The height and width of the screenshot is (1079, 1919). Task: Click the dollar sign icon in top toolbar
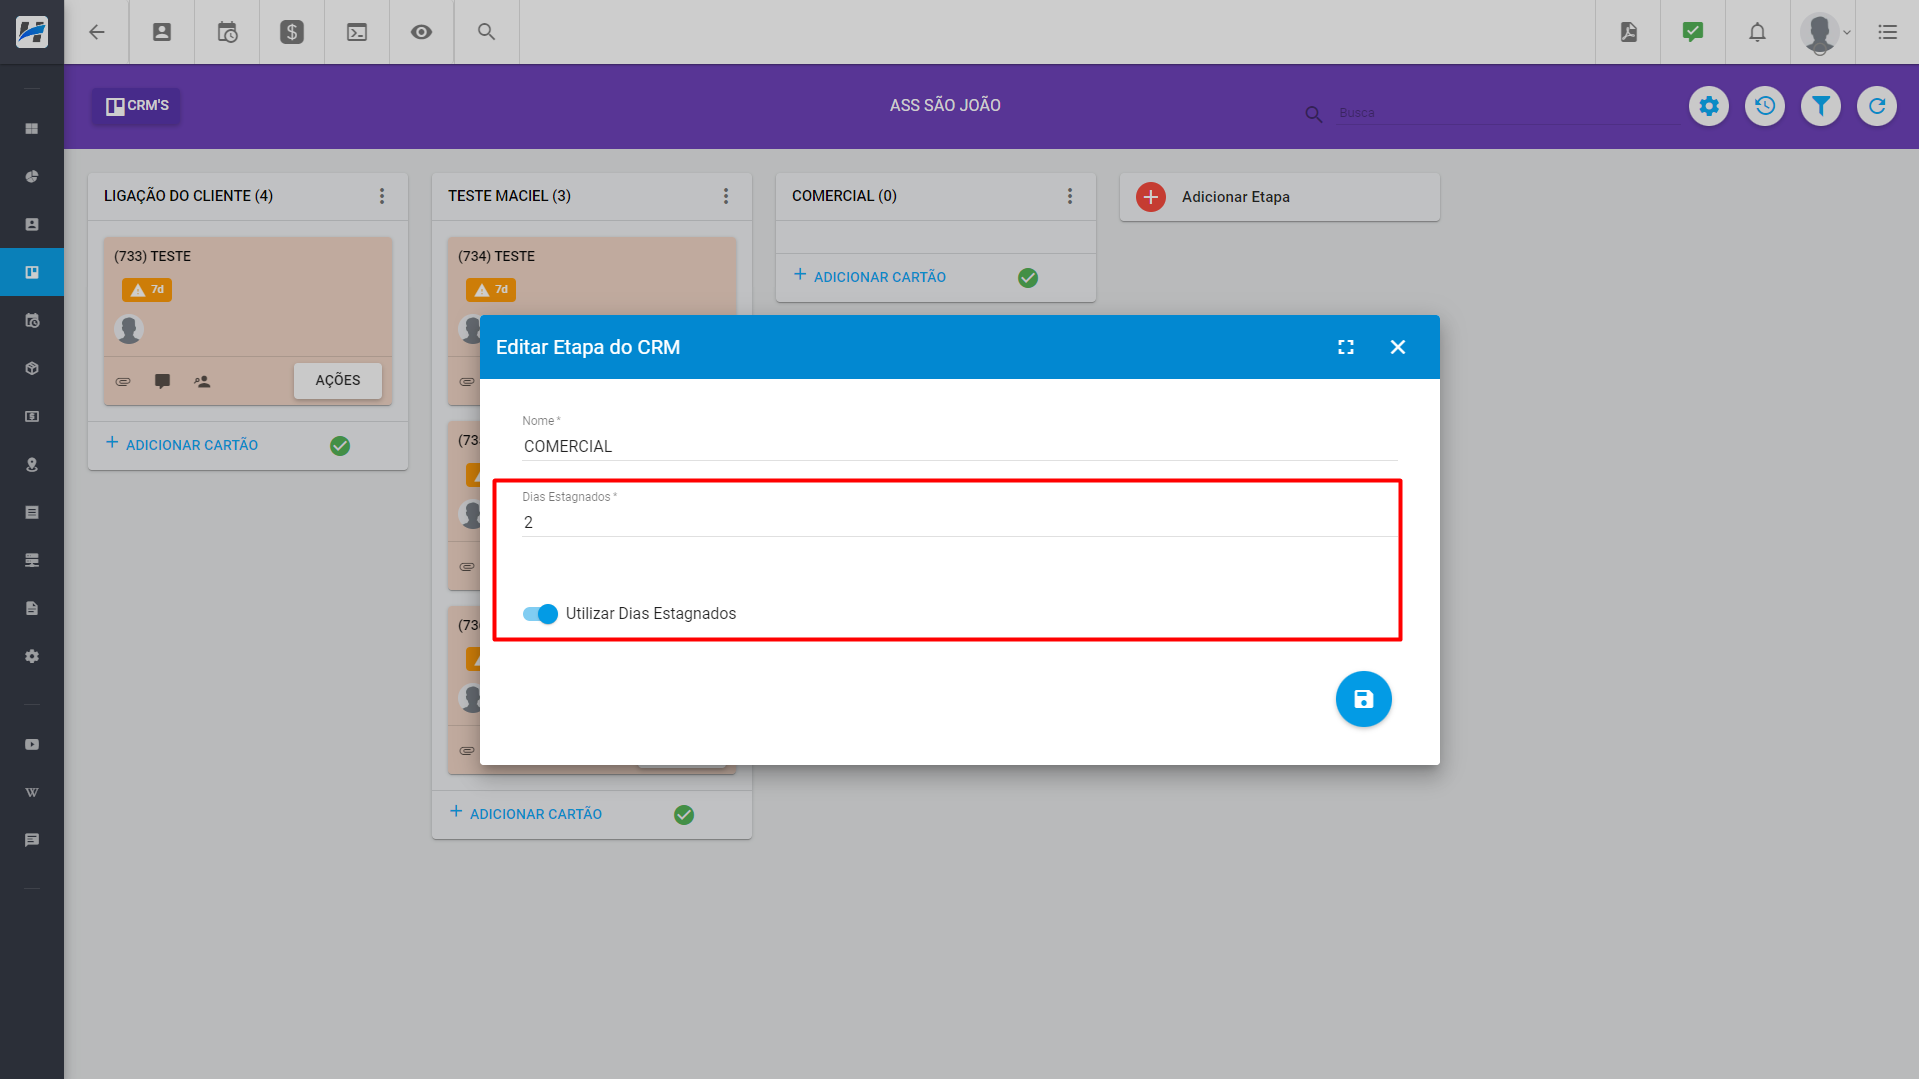coord(292,32)
